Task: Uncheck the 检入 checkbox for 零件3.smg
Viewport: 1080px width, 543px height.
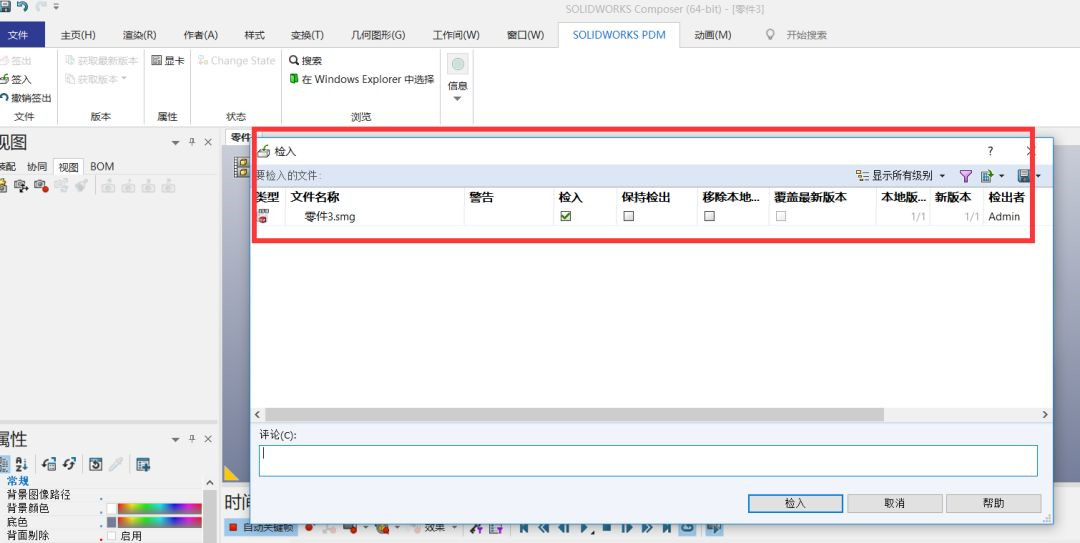Action: coord(566,216)
